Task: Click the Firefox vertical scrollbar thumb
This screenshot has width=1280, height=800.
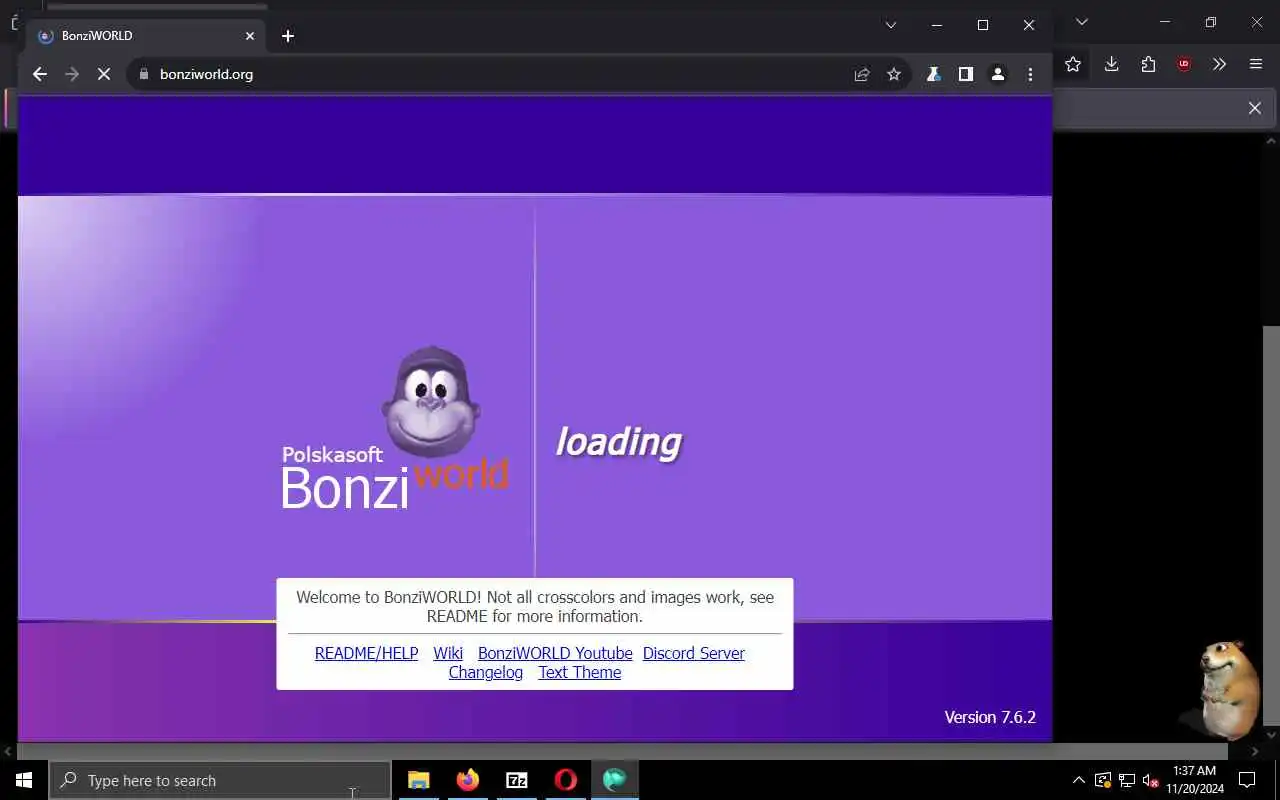Action: click(x=1271, y=525)
